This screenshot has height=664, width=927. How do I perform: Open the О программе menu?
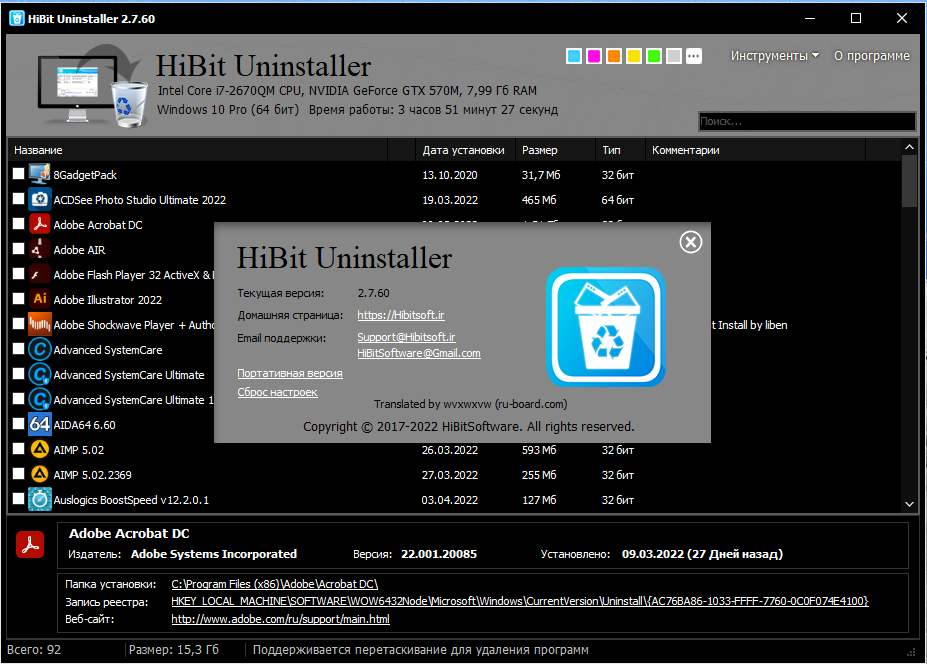coord(871,56)
